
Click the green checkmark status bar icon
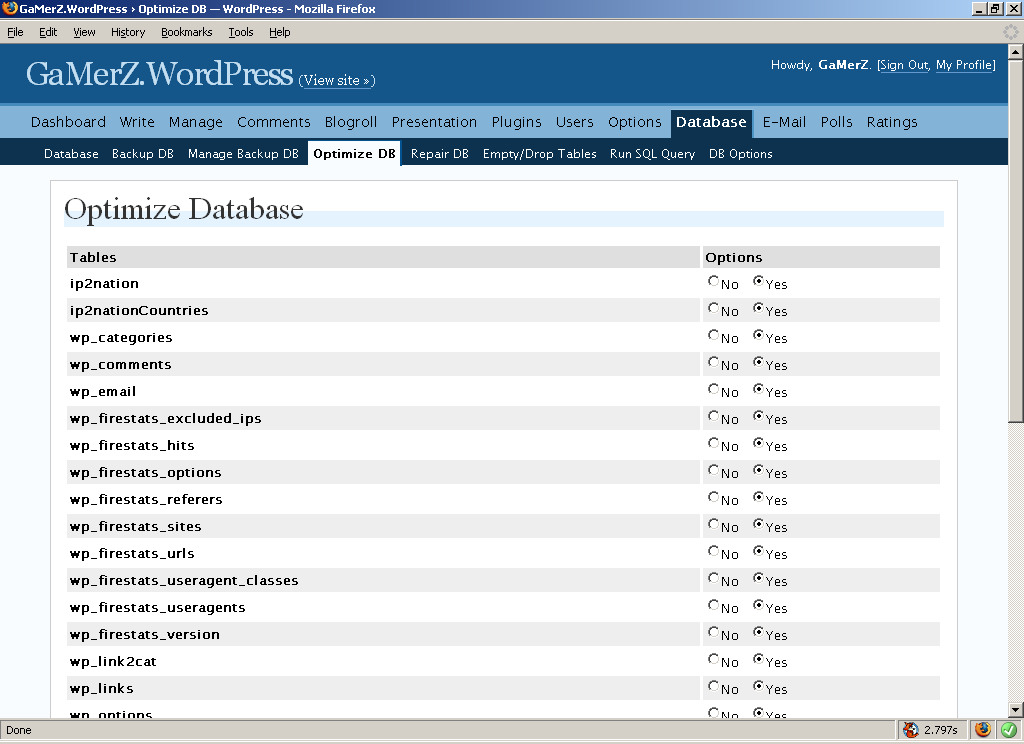point(1009,729)
